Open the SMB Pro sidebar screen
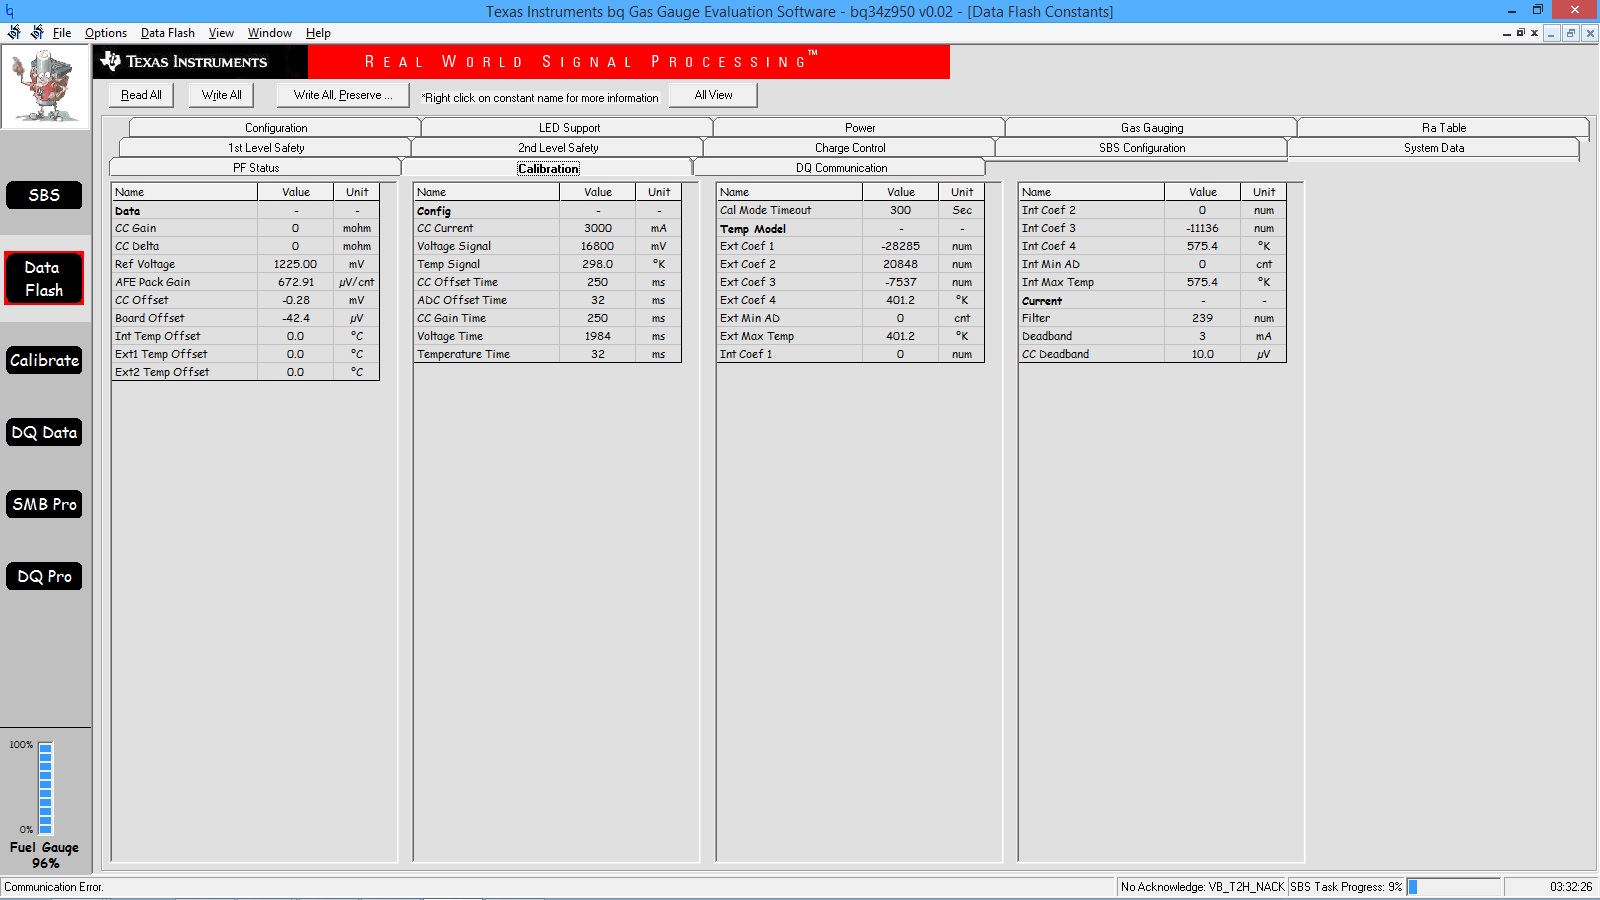 point(44,504)
